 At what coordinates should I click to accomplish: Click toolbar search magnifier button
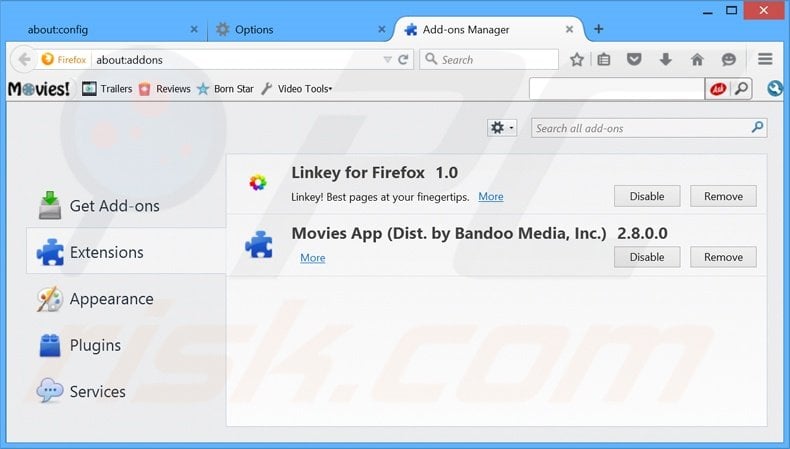741,89
